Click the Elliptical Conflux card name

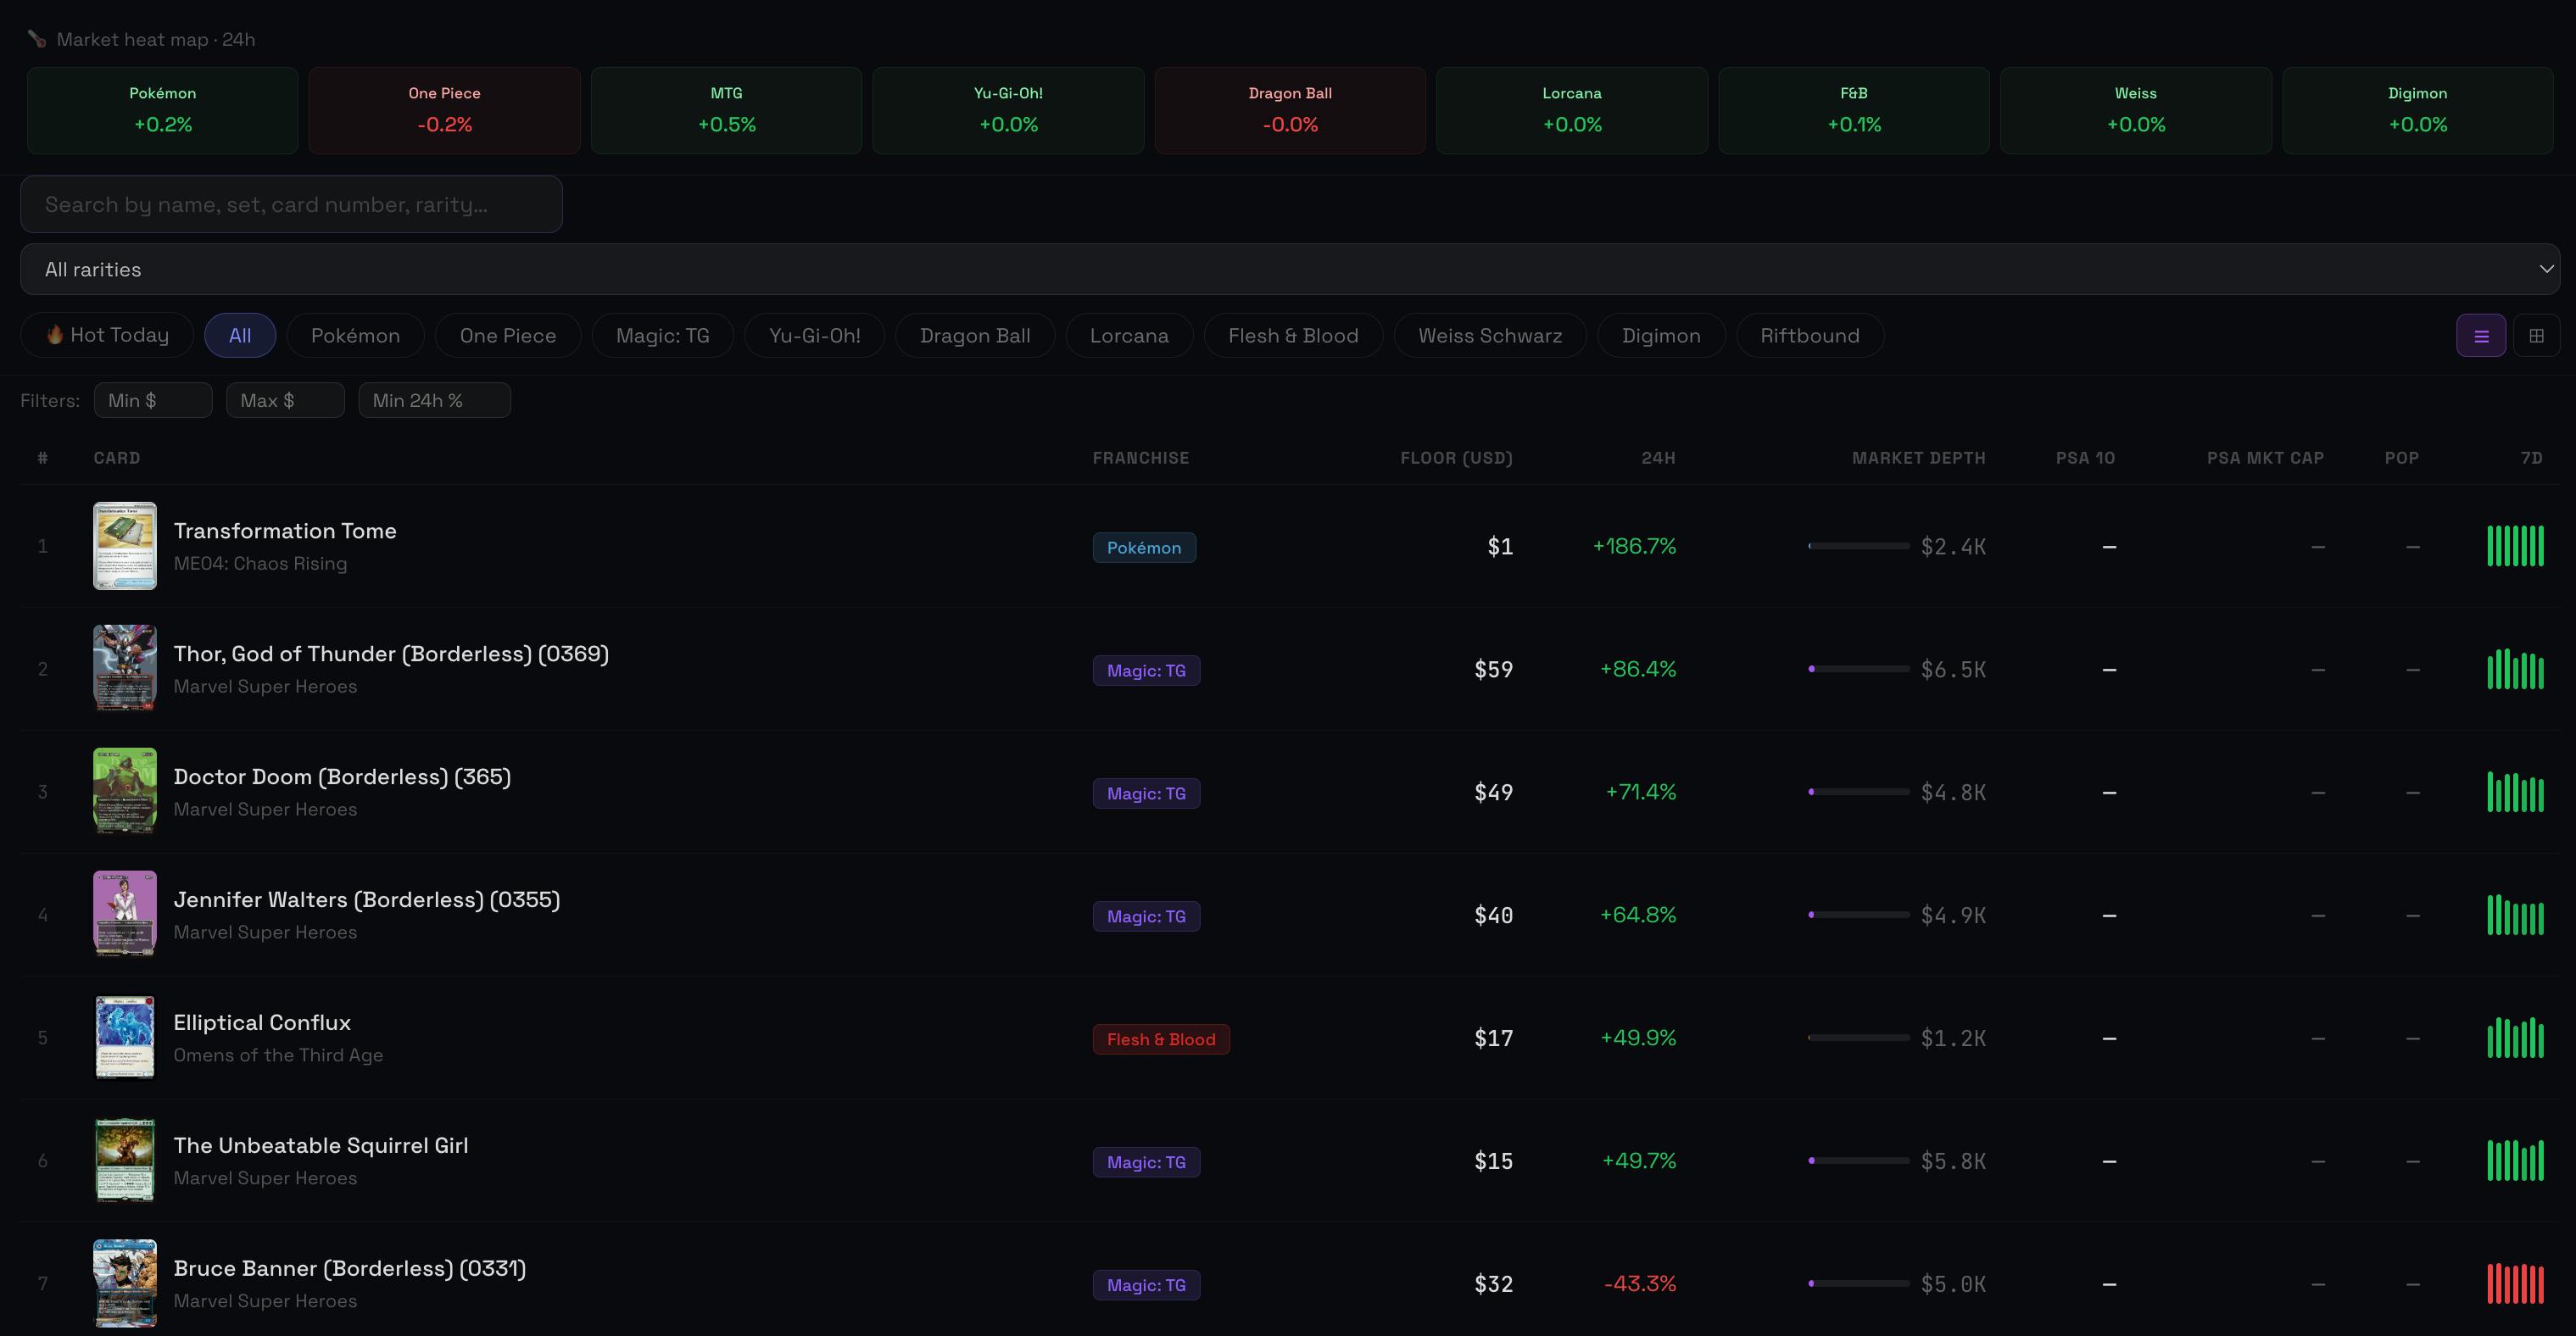click(x=262, y=1023)
